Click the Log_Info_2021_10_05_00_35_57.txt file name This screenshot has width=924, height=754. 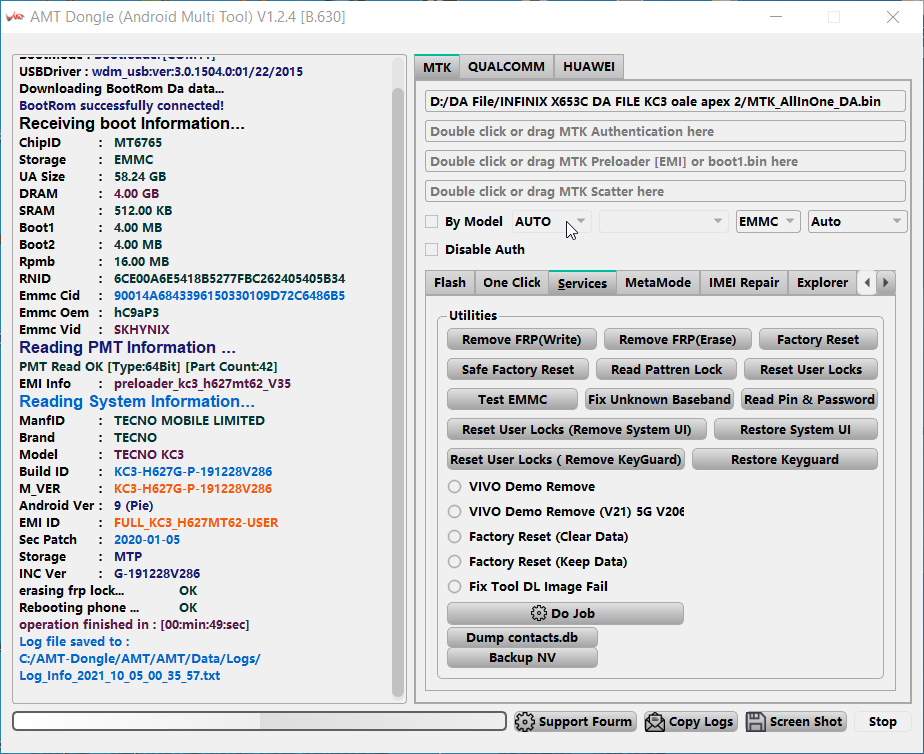[x=120, y=676]
